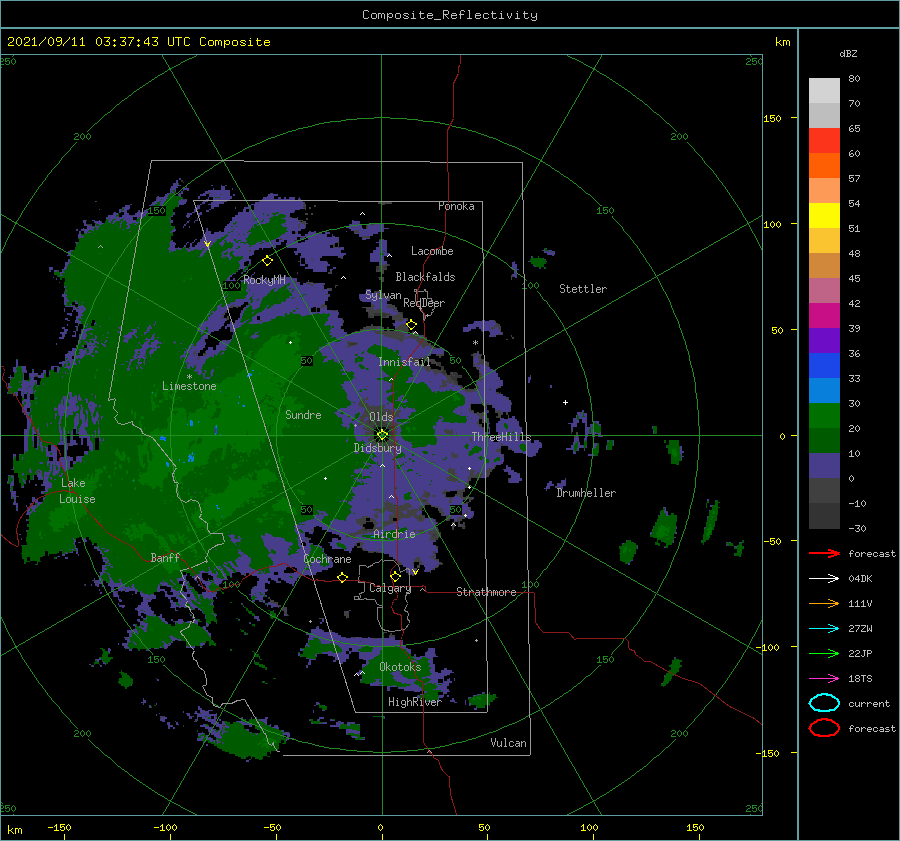The width and height of the screenshot is (900, 841).
Task: Select the light gray 70-80 dBZ swatch
Action: [x=824, y=91]
